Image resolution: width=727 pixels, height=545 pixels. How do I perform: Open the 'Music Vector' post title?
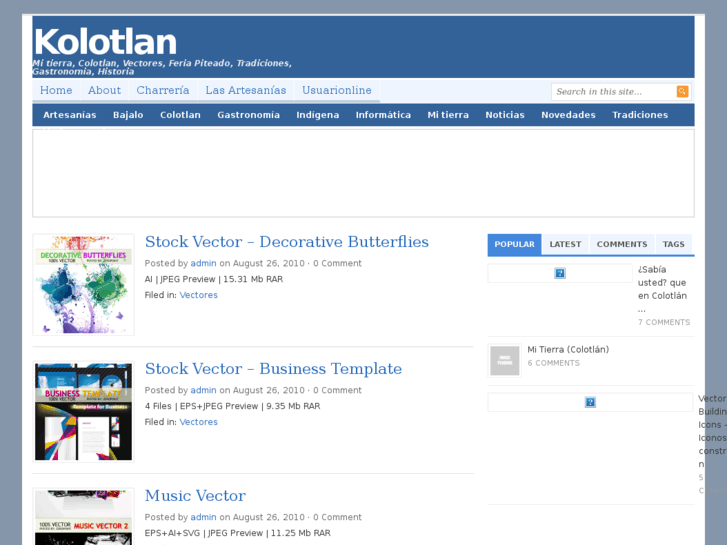click(195, 496)
